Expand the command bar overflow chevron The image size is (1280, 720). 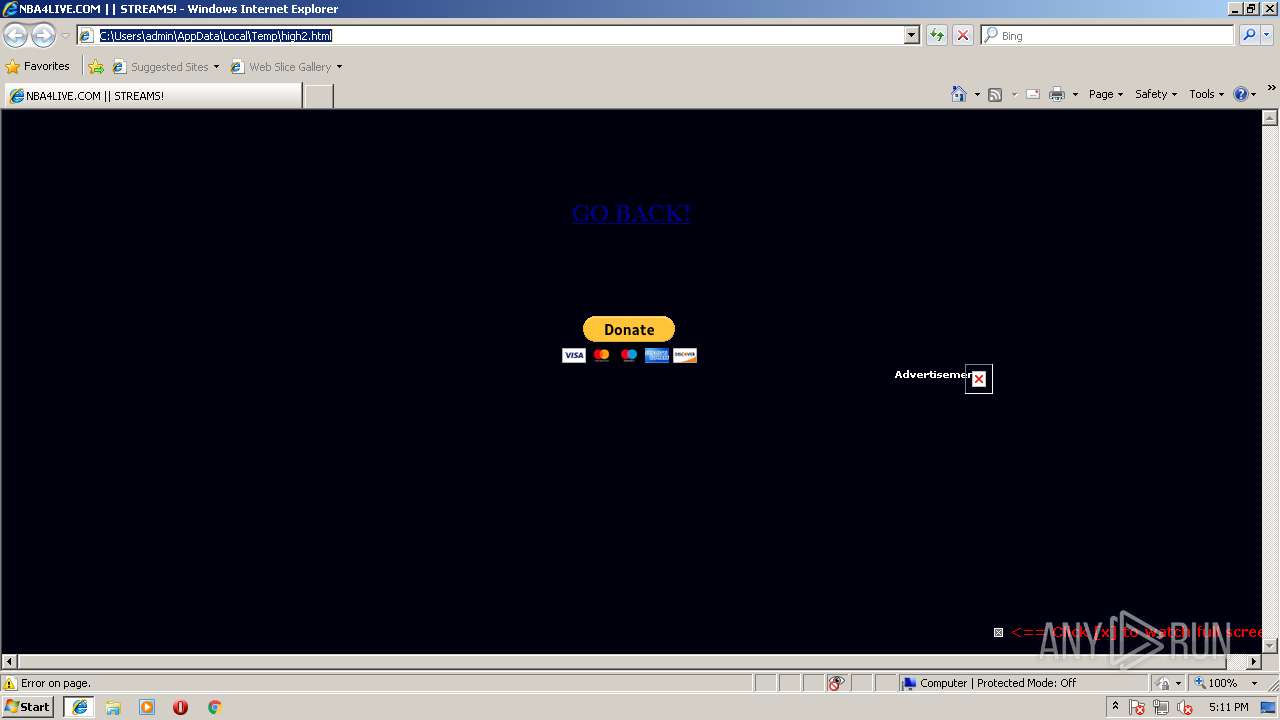coord(1271,89)
